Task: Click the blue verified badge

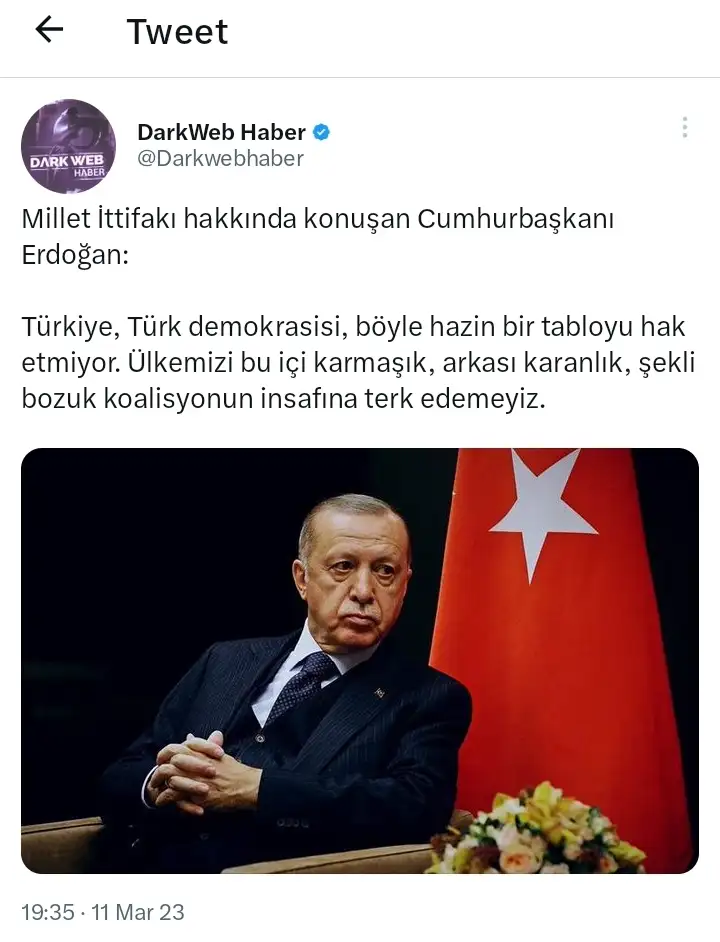Action: pyautogui.click(x=322, y=132)
